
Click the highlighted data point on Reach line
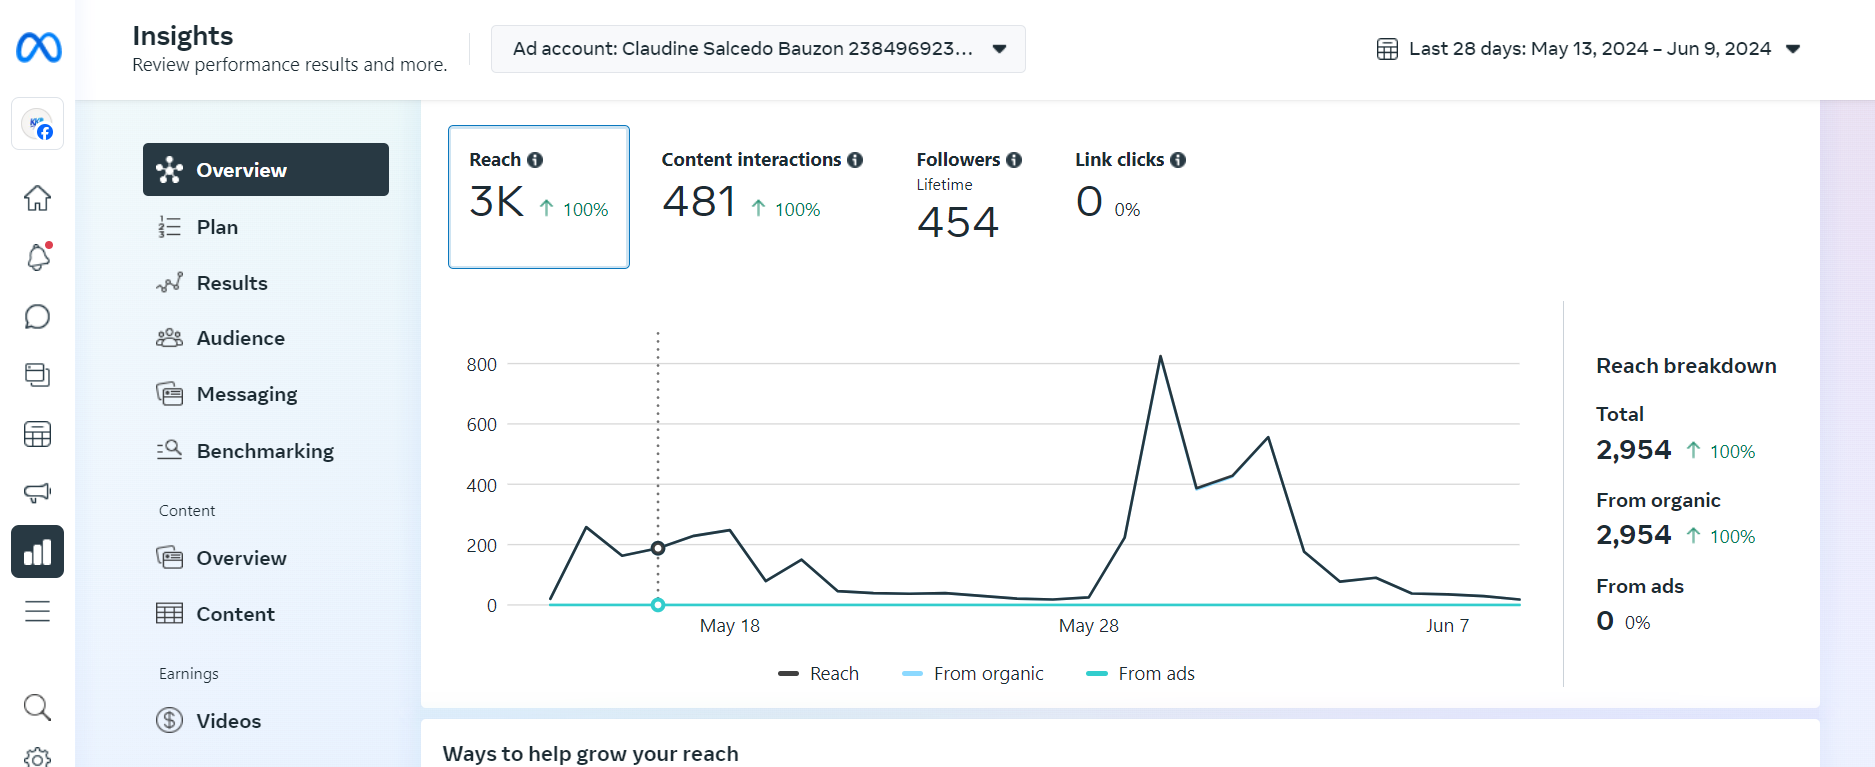[x=658, y=548]
